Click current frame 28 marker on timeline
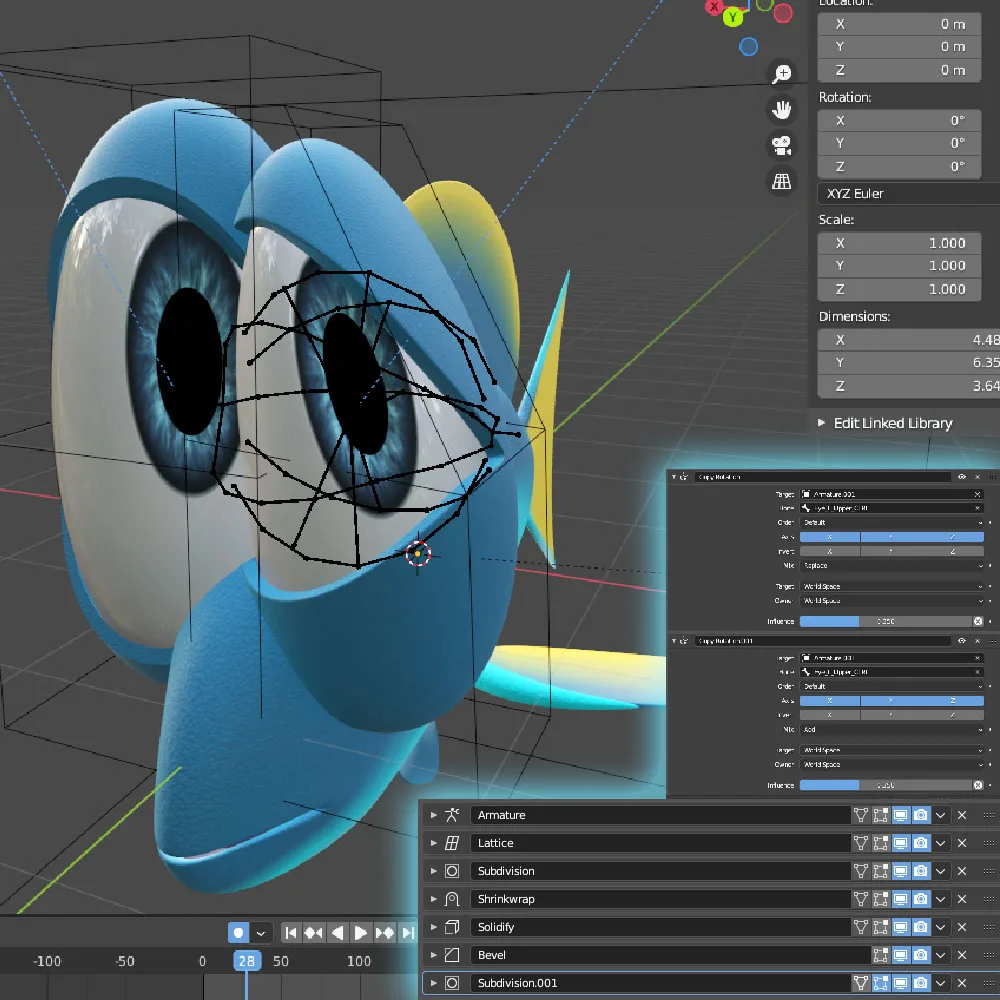 coord(247,960)
